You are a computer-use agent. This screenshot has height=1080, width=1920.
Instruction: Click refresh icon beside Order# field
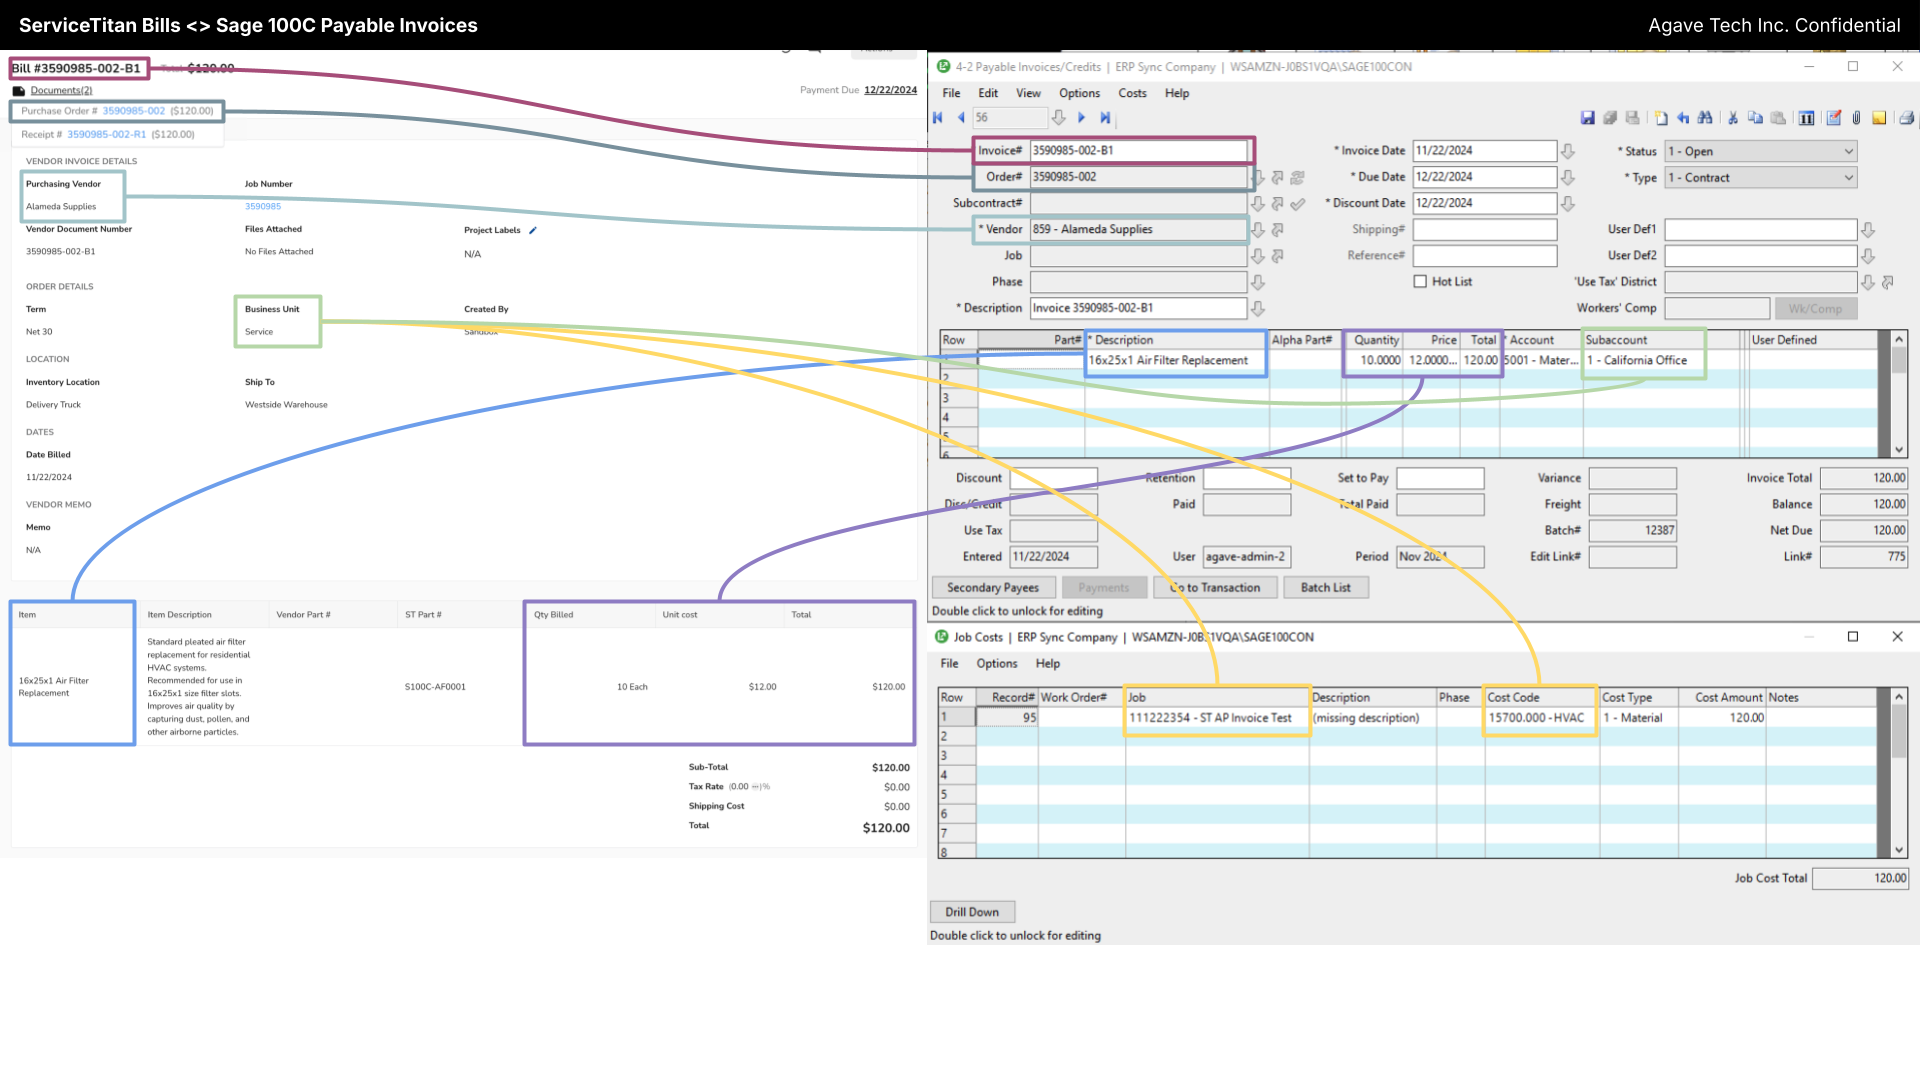click(x=1297, y=177)
